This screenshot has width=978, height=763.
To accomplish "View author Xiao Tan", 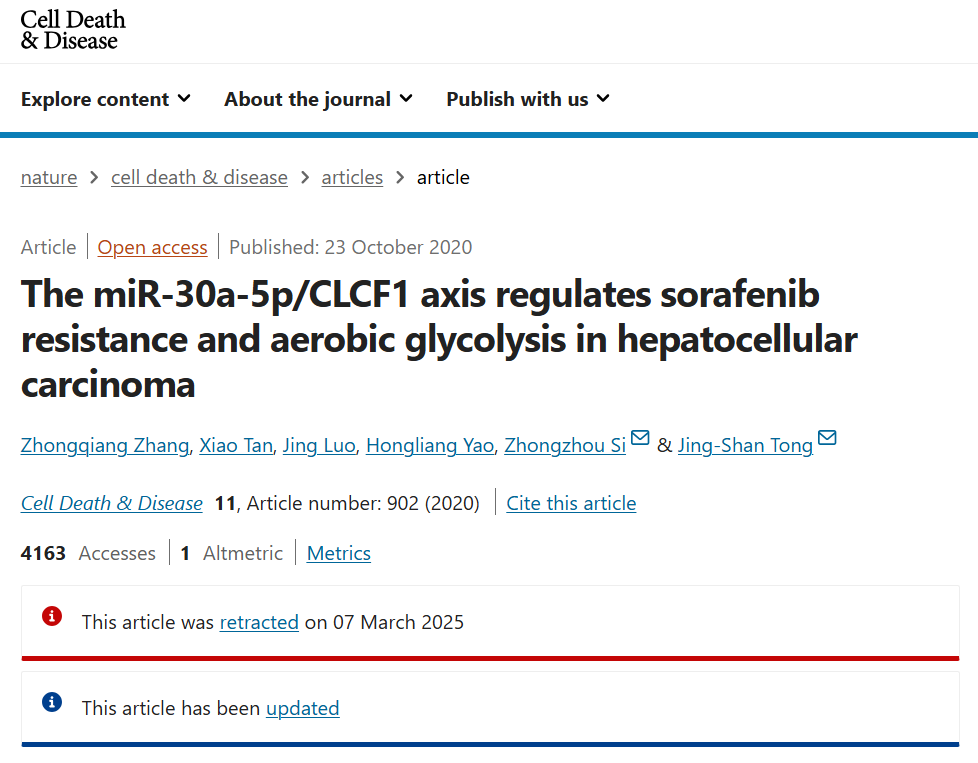I will (x=236, y=445).
